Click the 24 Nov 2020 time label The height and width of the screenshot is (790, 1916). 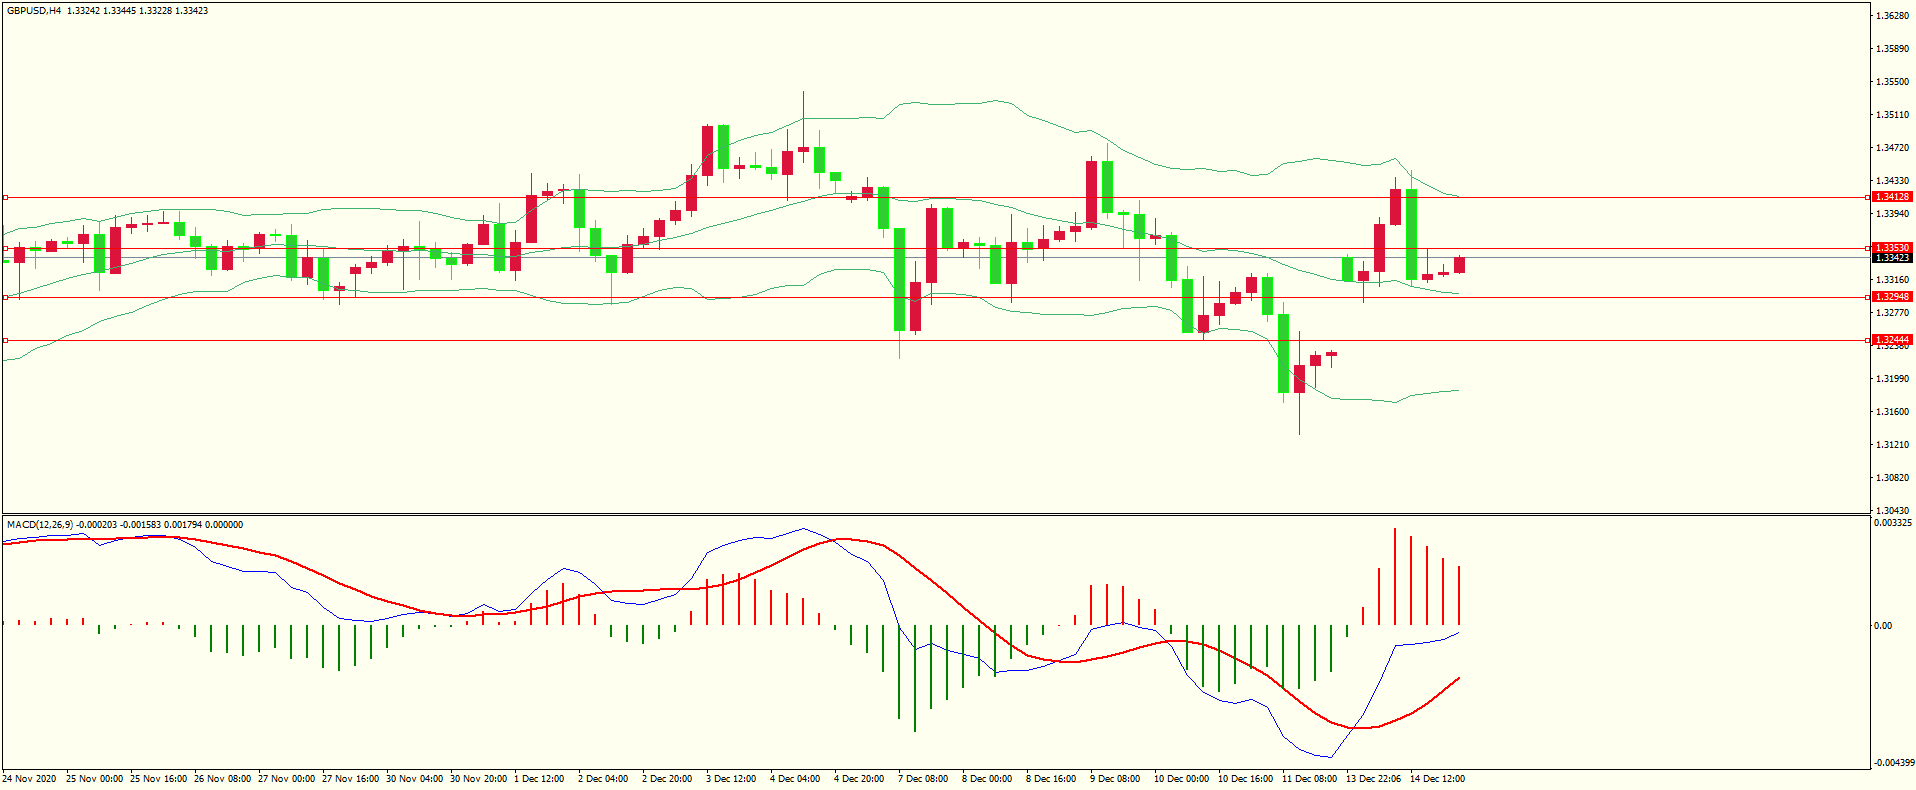[x=29, y=779]
